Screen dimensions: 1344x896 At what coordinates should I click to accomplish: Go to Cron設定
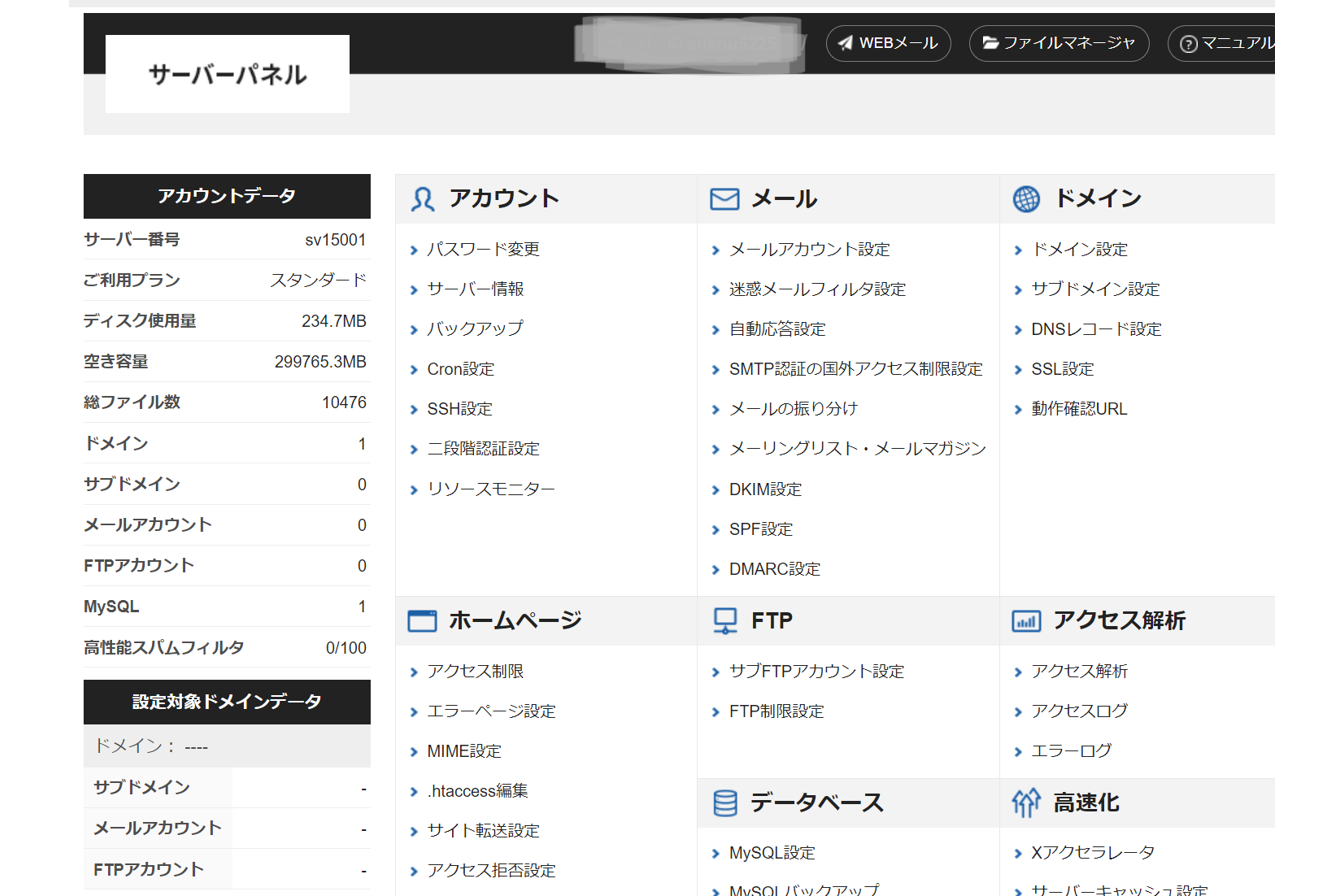pos(460,369)
